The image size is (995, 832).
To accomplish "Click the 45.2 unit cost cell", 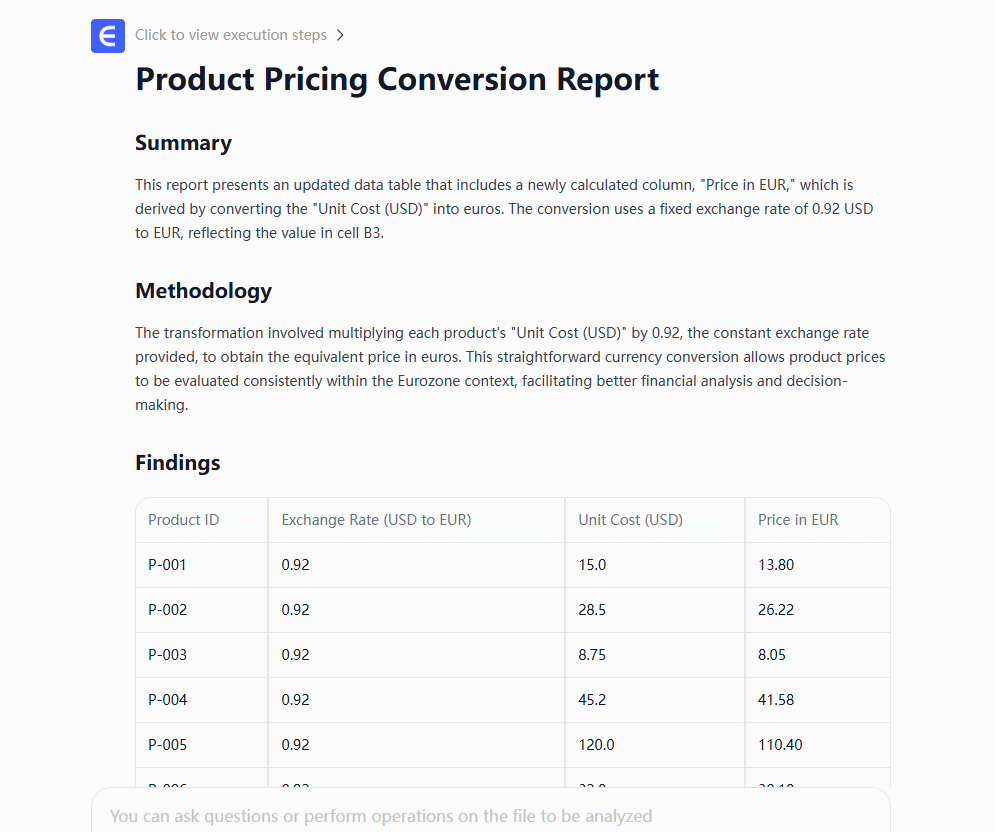I will (x=592, y=700).
